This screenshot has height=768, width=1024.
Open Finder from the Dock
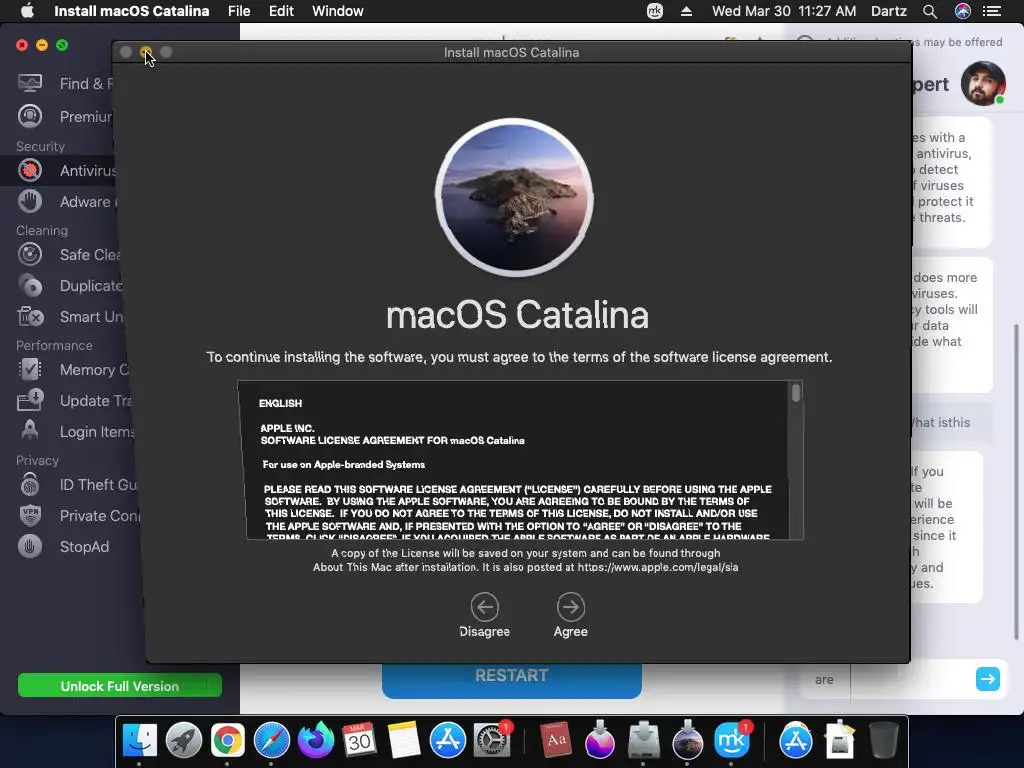coord(140,741)
